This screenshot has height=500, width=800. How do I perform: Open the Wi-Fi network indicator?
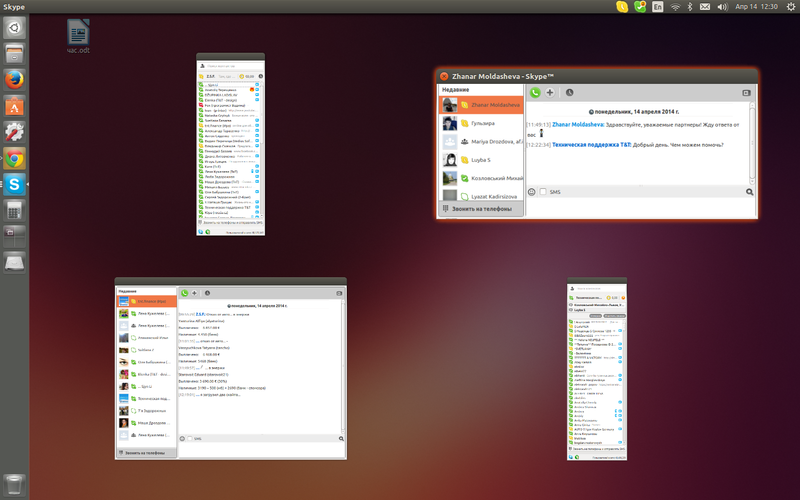point(676,7)
